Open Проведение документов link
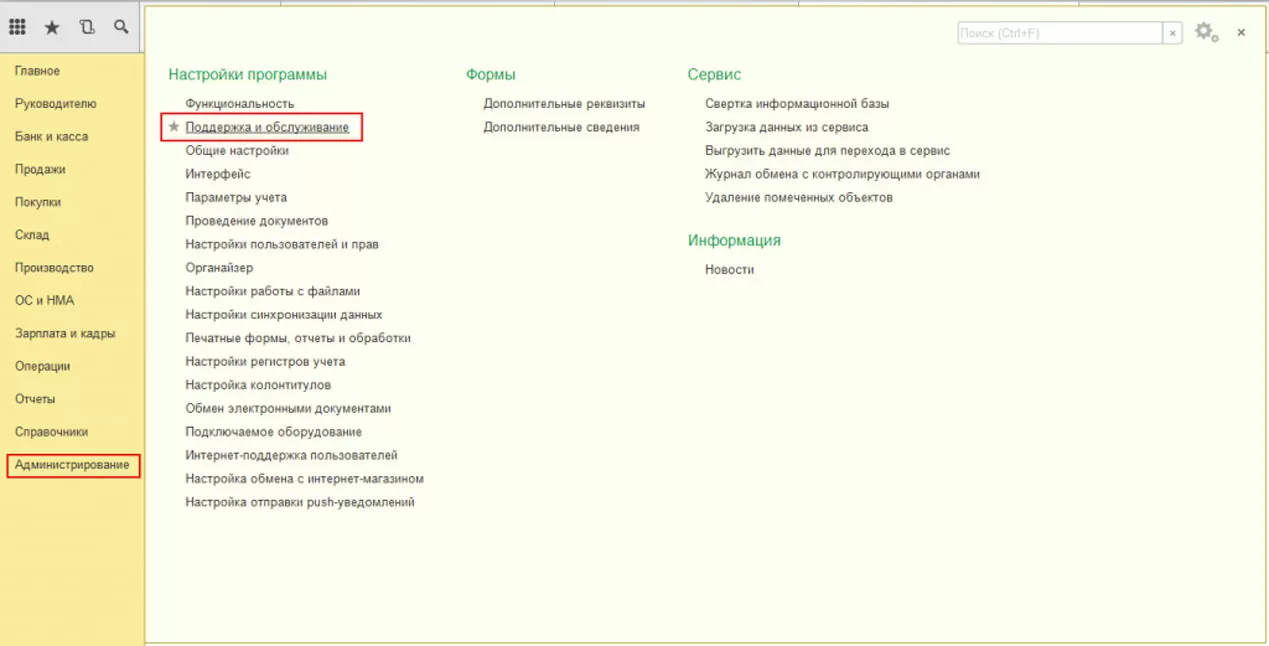 pyautogui.click(x=257, y=221)
